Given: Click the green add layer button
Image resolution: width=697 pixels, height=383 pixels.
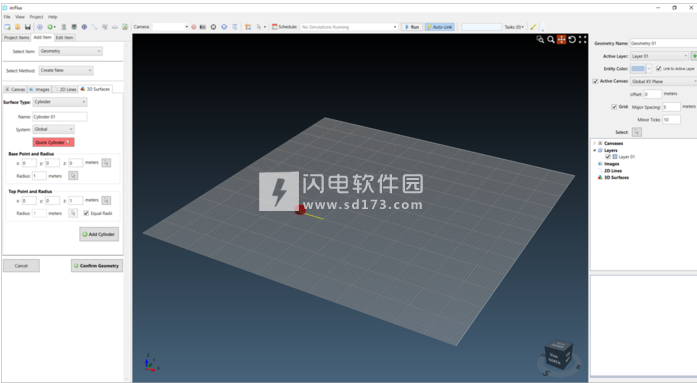Looking at the screenshot, I should pos(694,56).
